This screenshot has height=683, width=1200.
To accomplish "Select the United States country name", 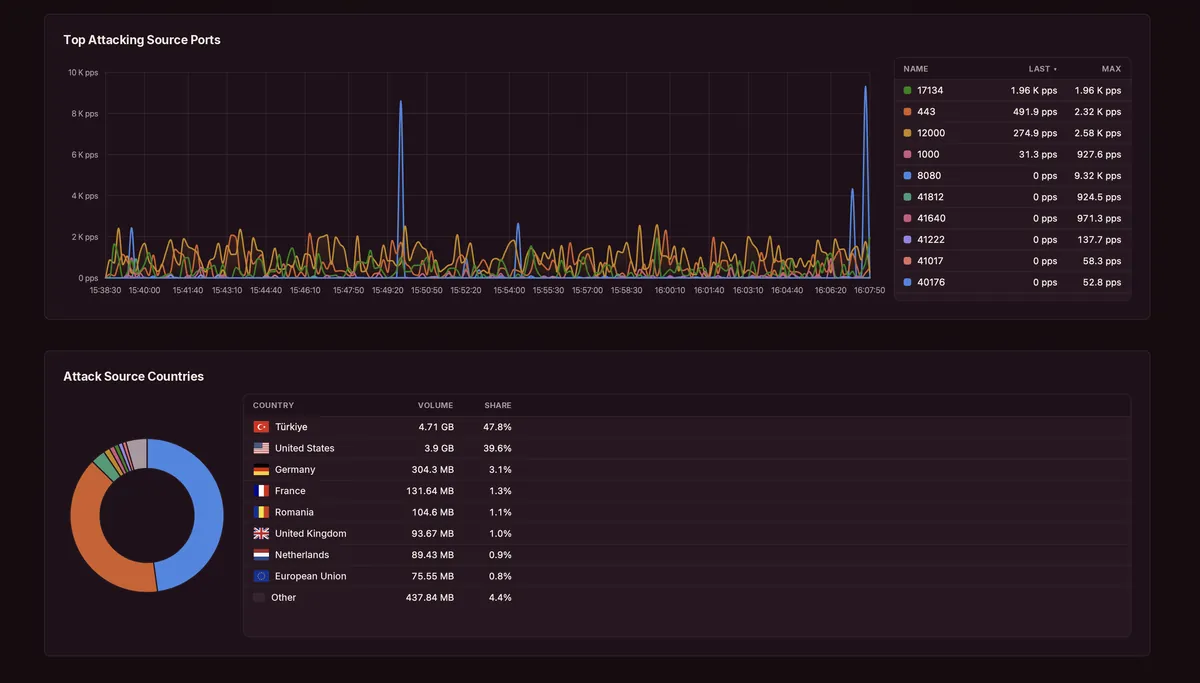I will pos(305,448).
